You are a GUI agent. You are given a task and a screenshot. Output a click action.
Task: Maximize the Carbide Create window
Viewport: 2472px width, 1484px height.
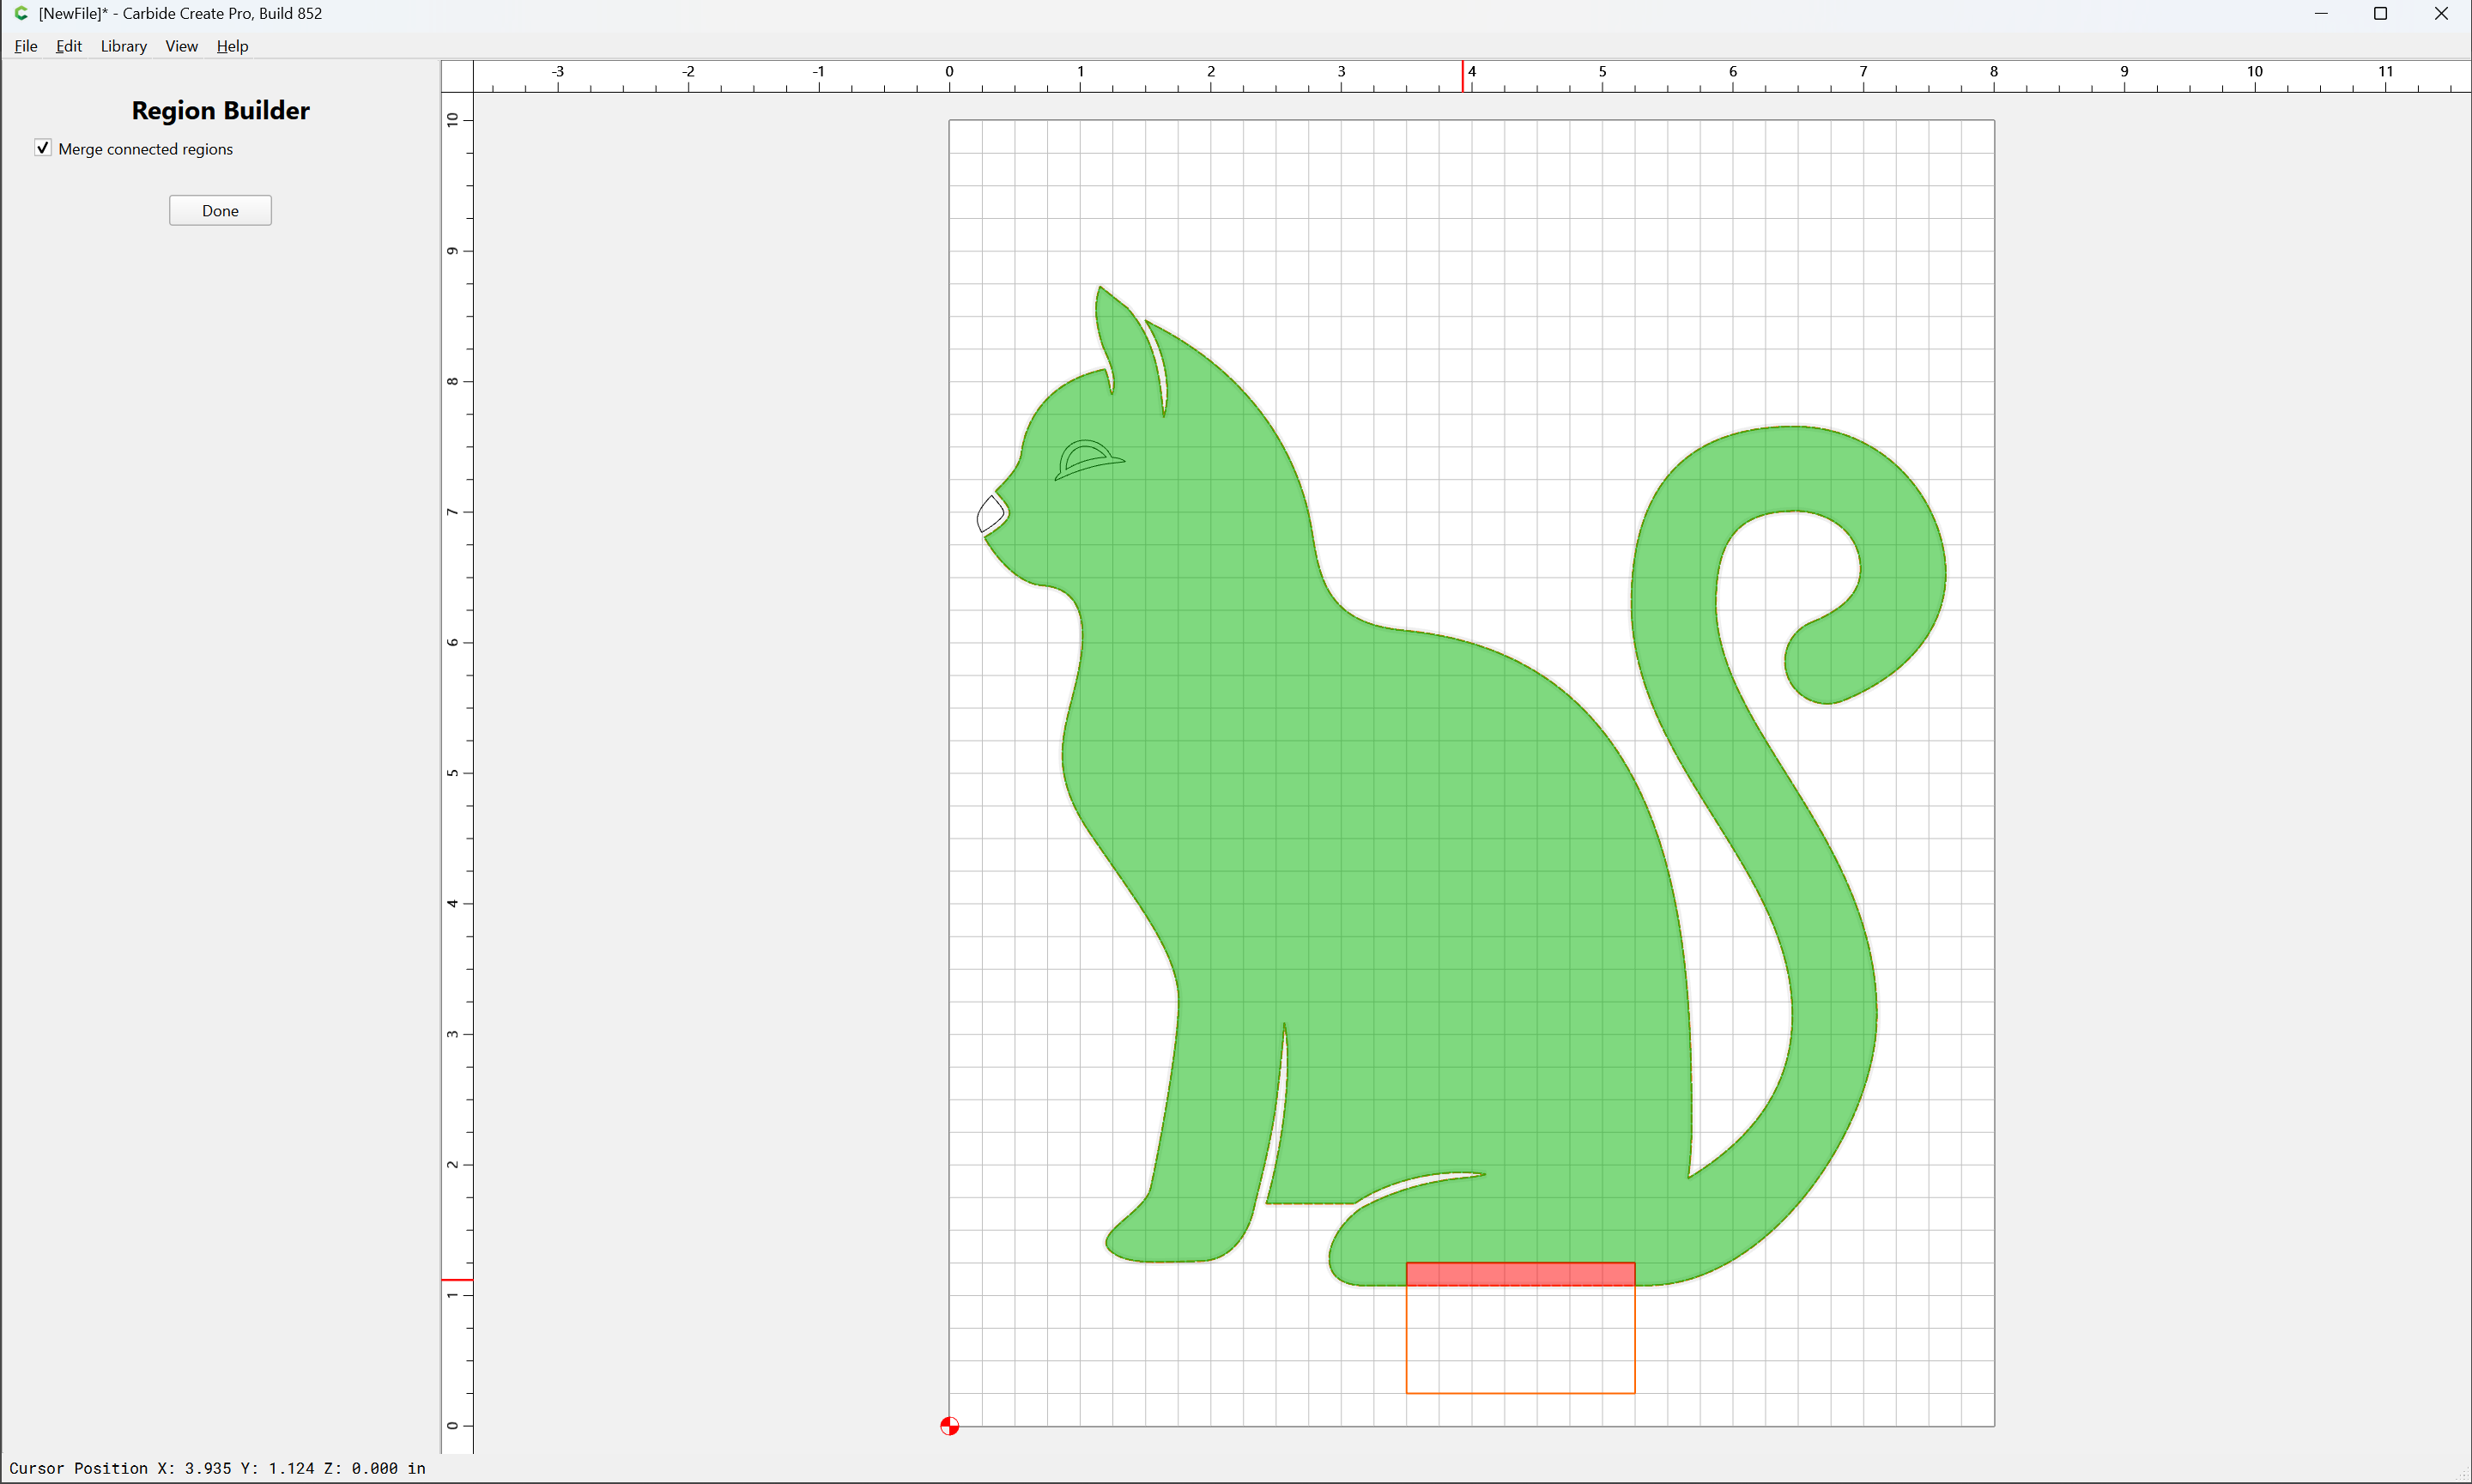point(2380,13)
